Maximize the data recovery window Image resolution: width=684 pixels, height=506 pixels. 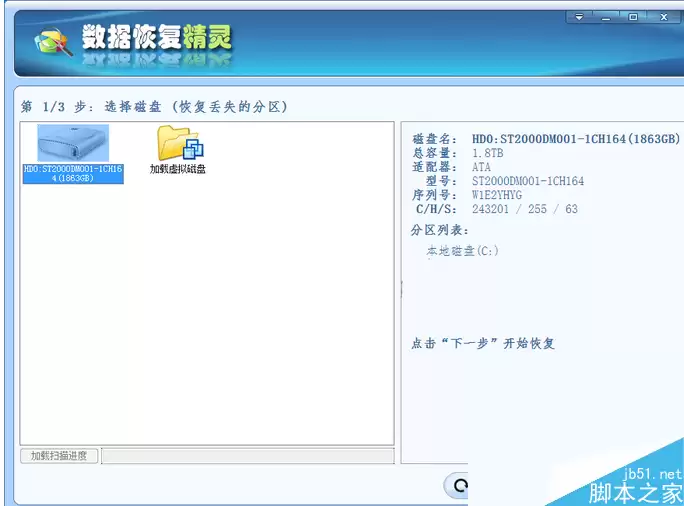pyautogui.click(x=633, y=17)
